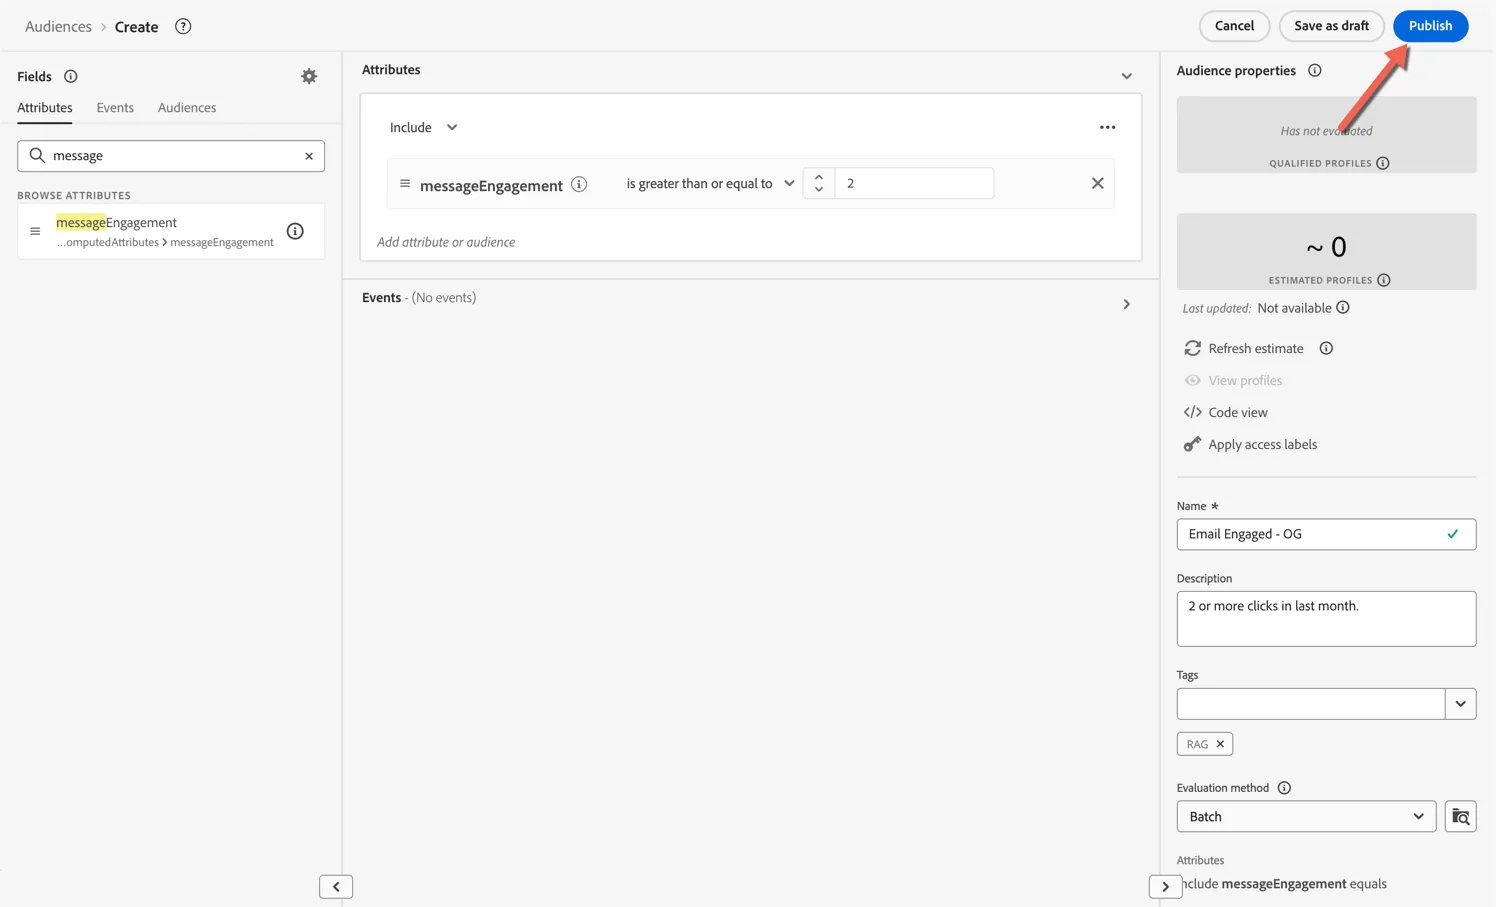Open the Include container more options
The height and width of the screenshot is (907, 1496).
1107,127
